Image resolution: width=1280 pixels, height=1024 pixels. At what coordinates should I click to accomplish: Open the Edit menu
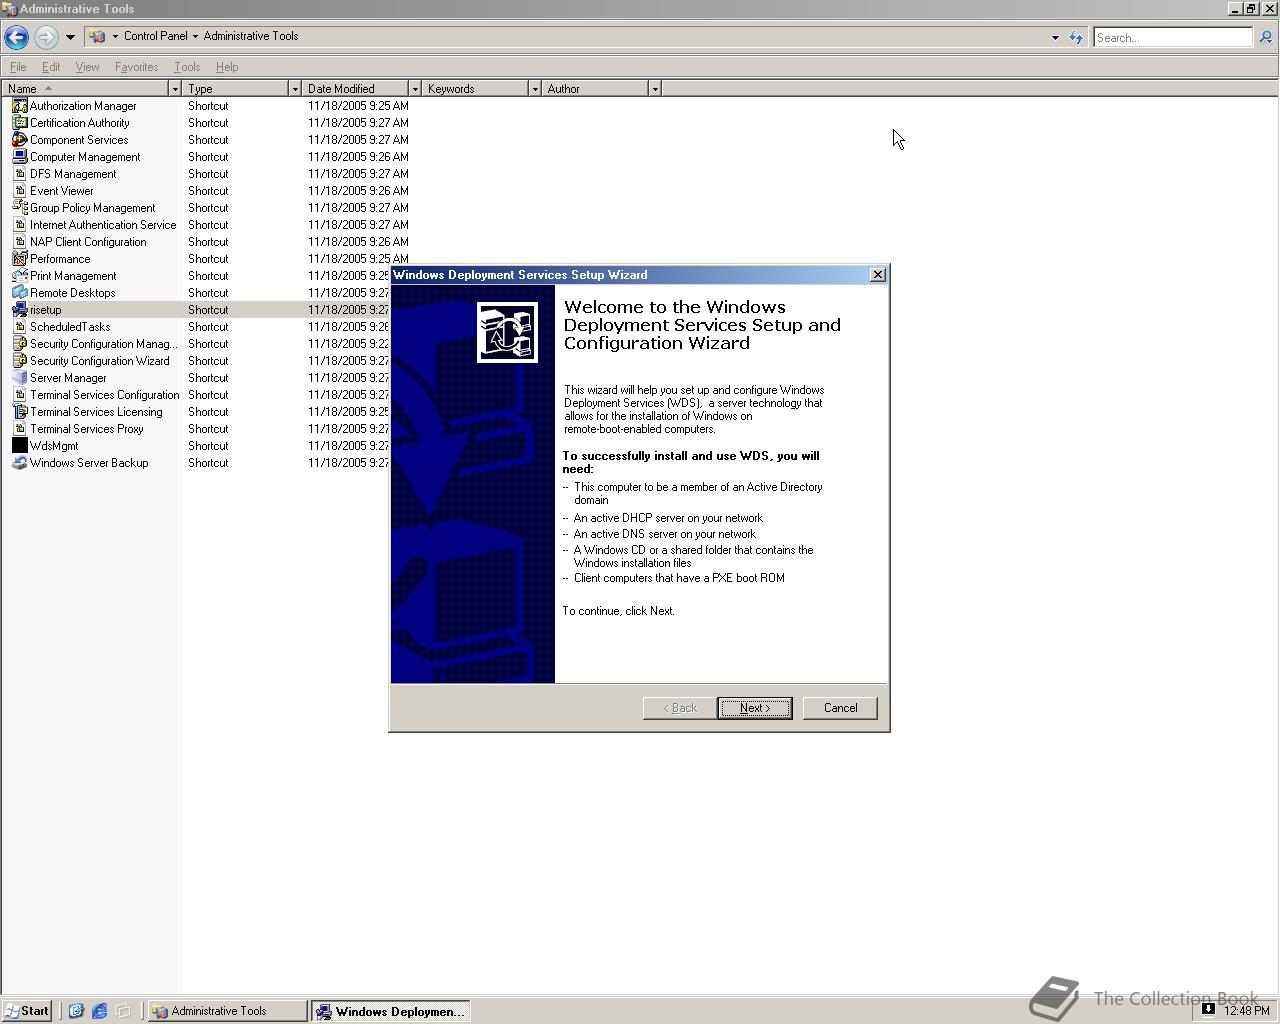tap(51, 67)
